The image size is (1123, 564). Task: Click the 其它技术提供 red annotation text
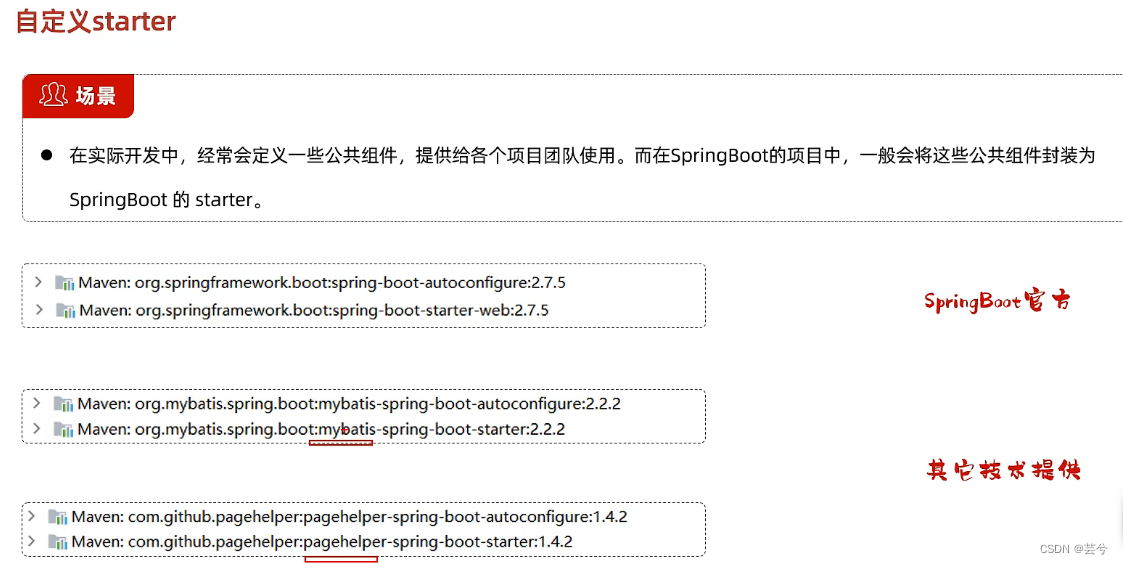tap(1003, 470)
